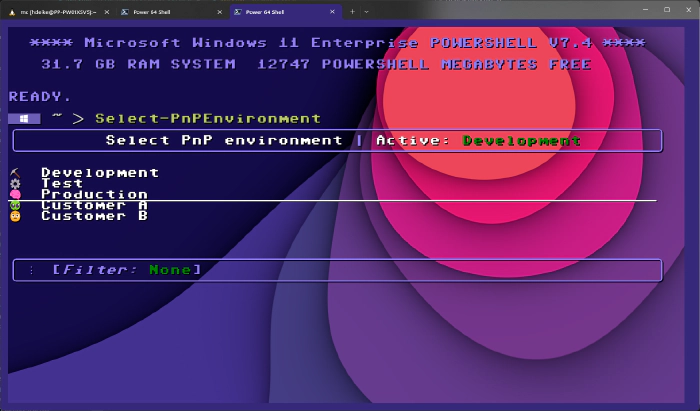Click the PowerShell icon on the active tab
Viewport: 700px width, 411px height.
coord(238,10)
